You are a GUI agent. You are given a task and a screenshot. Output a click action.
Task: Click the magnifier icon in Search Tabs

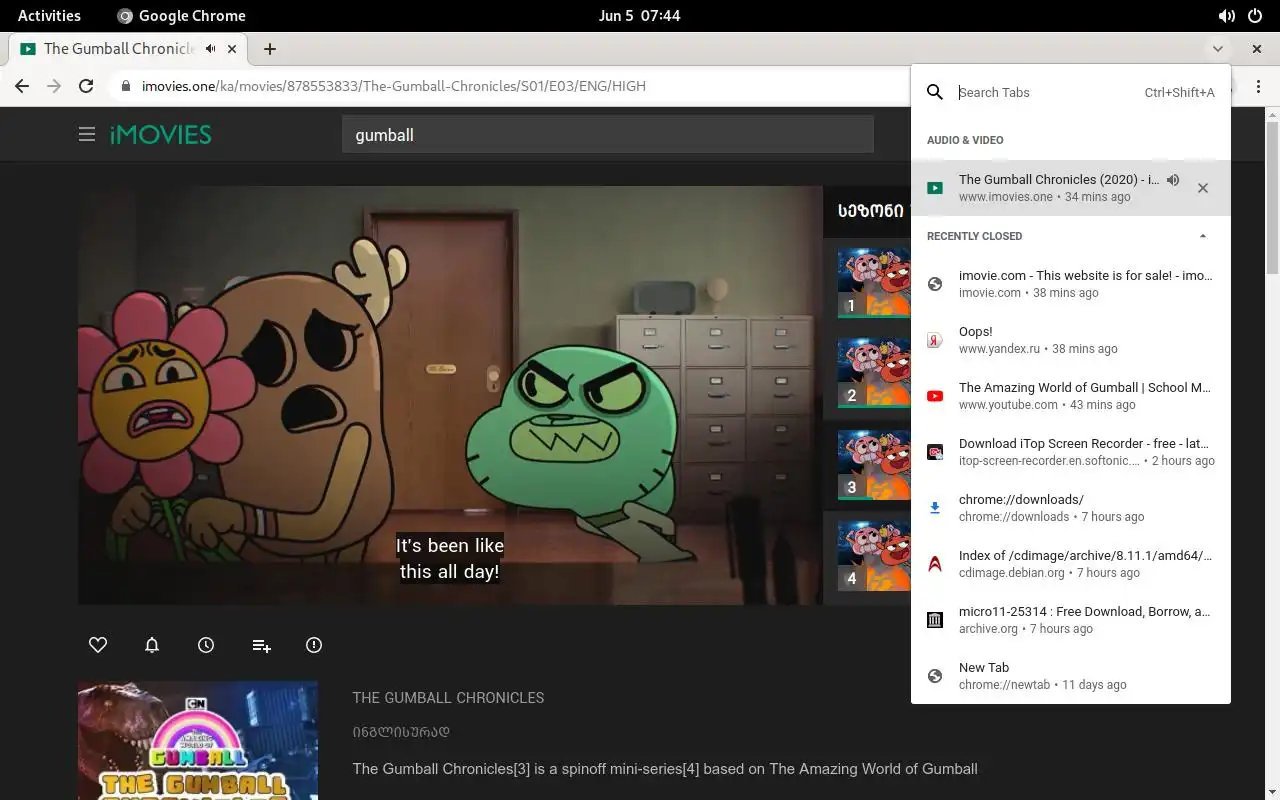pos(935,92)
